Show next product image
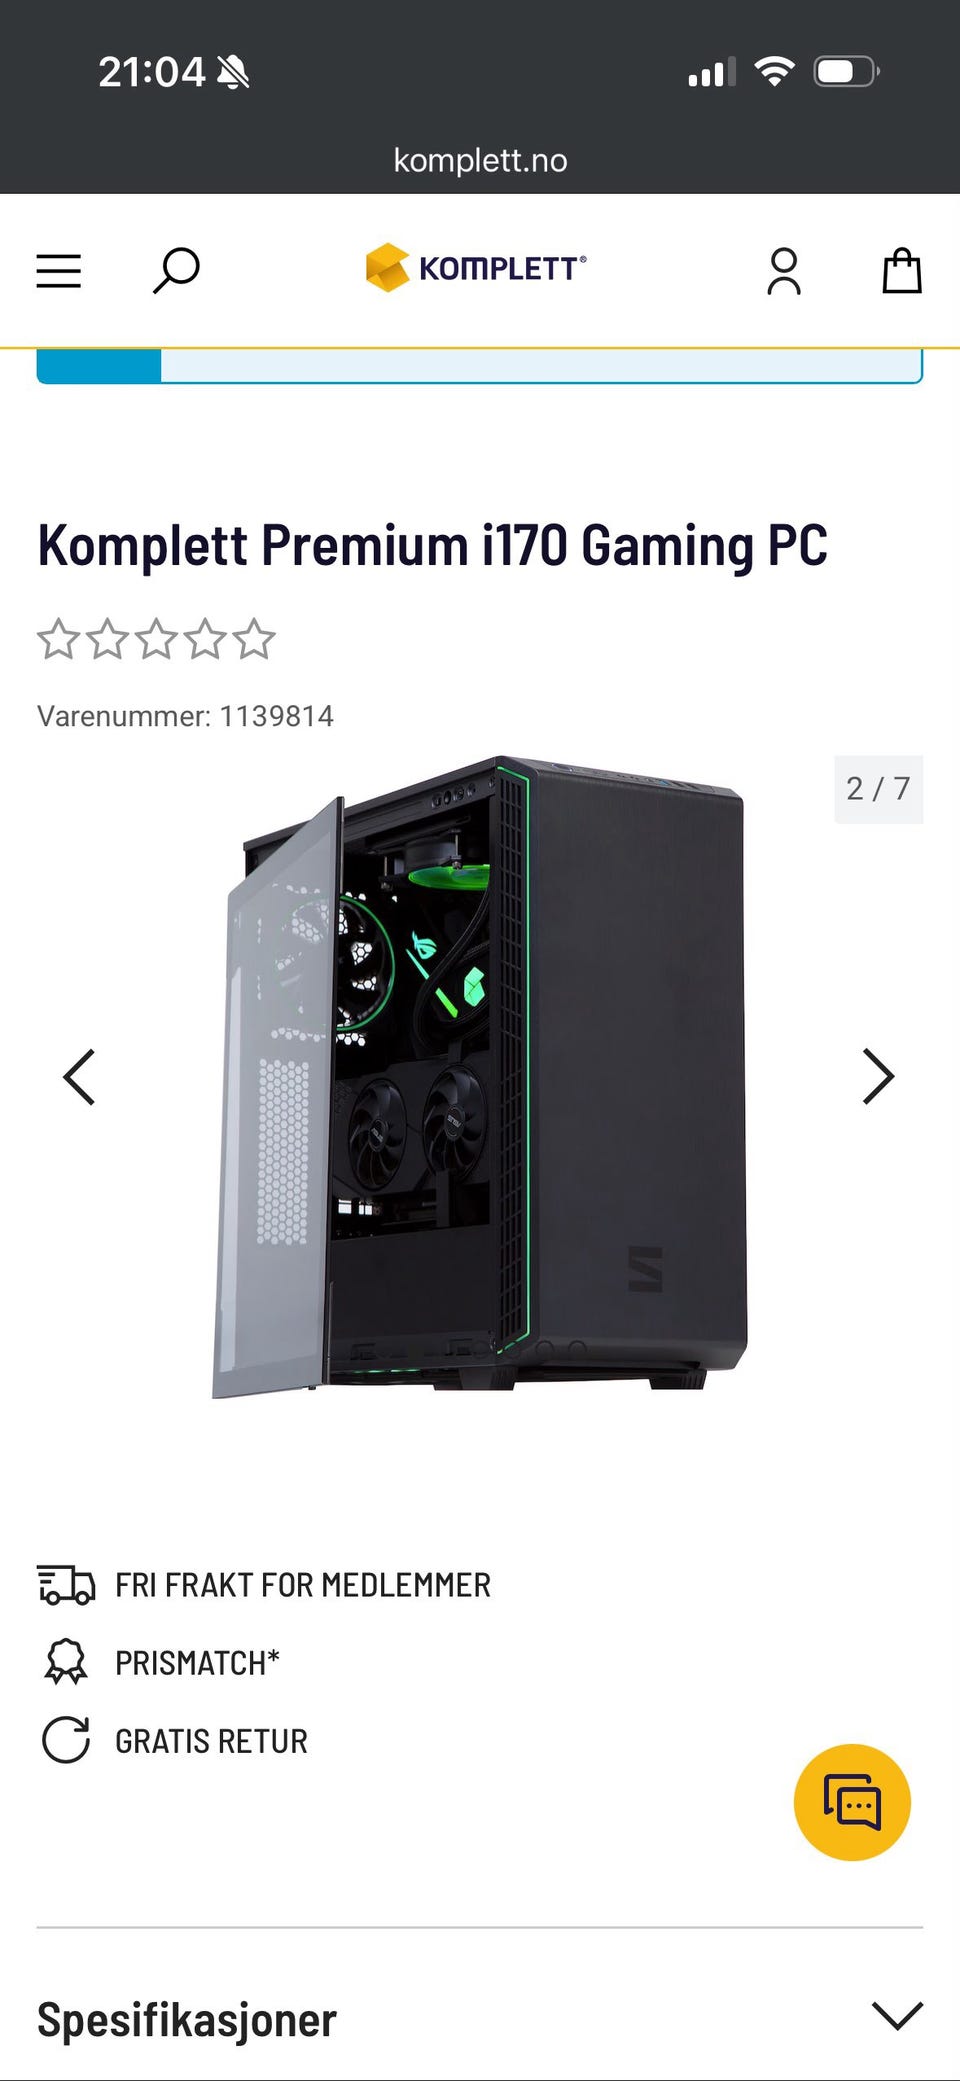This screenshot has width=960, height=2081. pos(878,1077)
